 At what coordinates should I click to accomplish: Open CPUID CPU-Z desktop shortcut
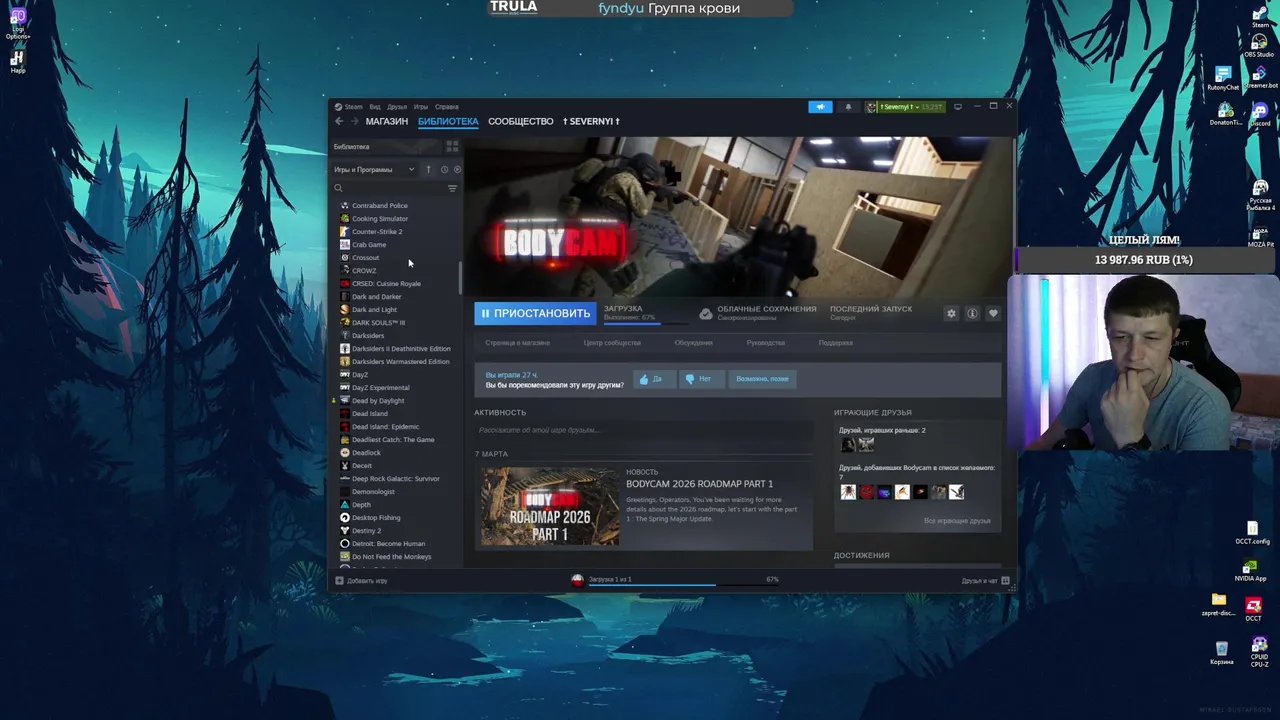pyautogui.click(x=1259, y=650)
